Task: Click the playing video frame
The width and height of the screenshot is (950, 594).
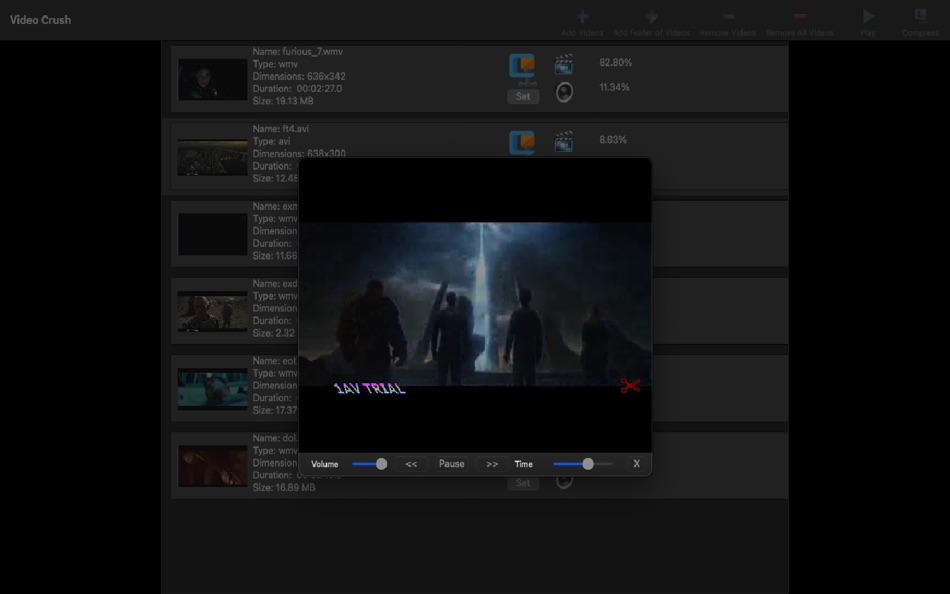Action: click(475, 304)
